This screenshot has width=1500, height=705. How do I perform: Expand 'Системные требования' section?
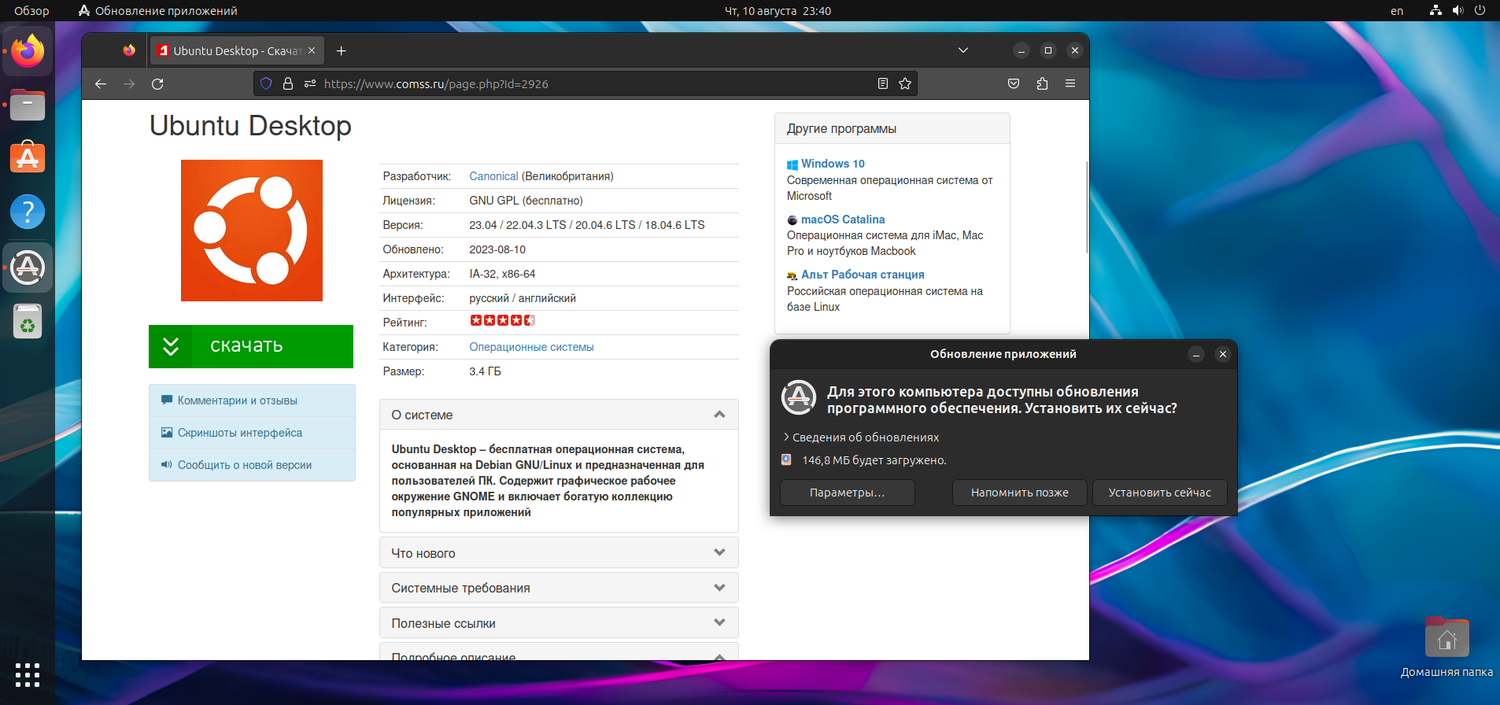(559, 588)
